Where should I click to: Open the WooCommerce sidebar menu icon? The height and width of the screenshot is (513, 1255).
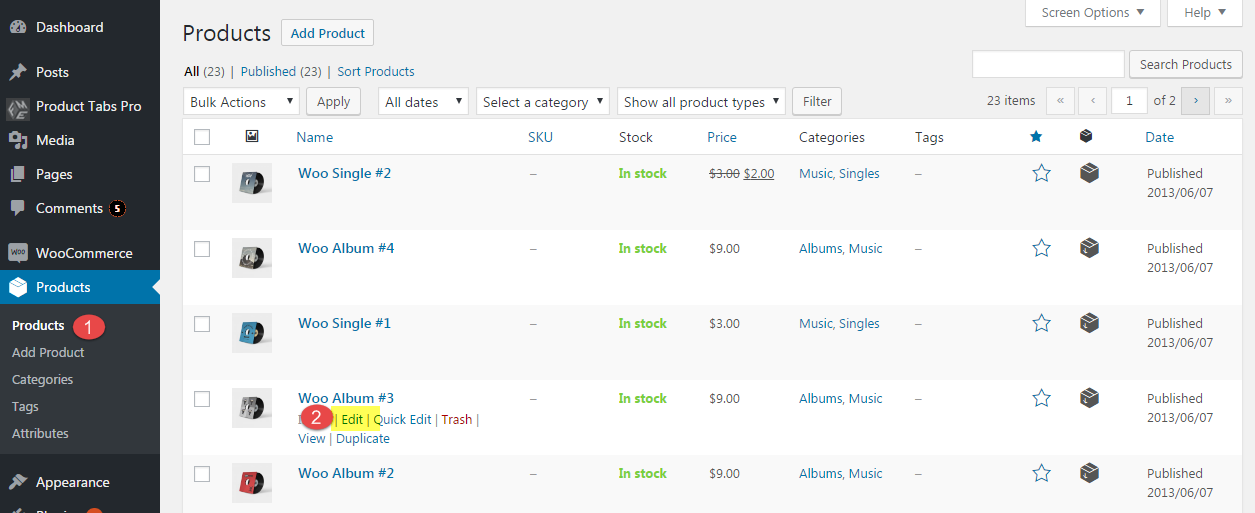click(x=18, y=253)
